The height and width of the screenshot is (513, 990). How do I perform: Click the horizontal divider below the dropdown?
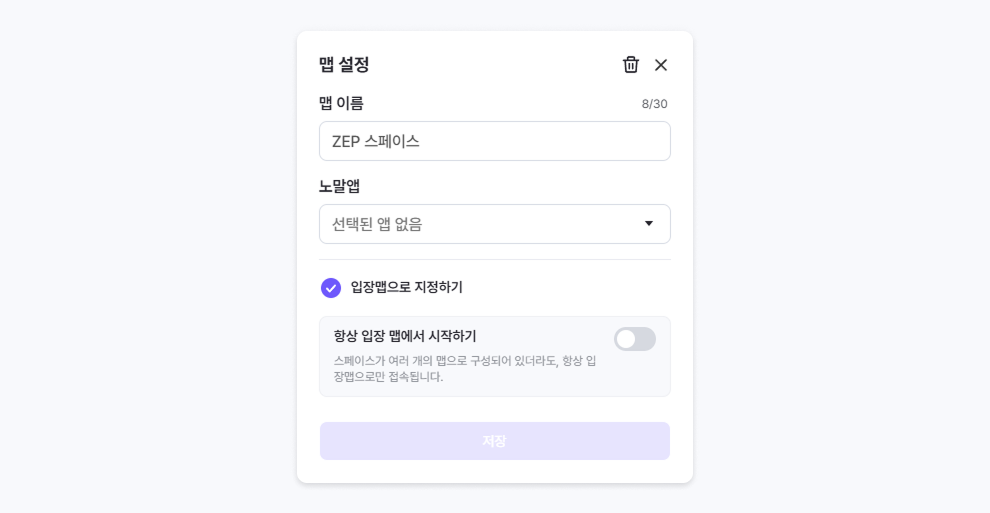pos(494,260)
